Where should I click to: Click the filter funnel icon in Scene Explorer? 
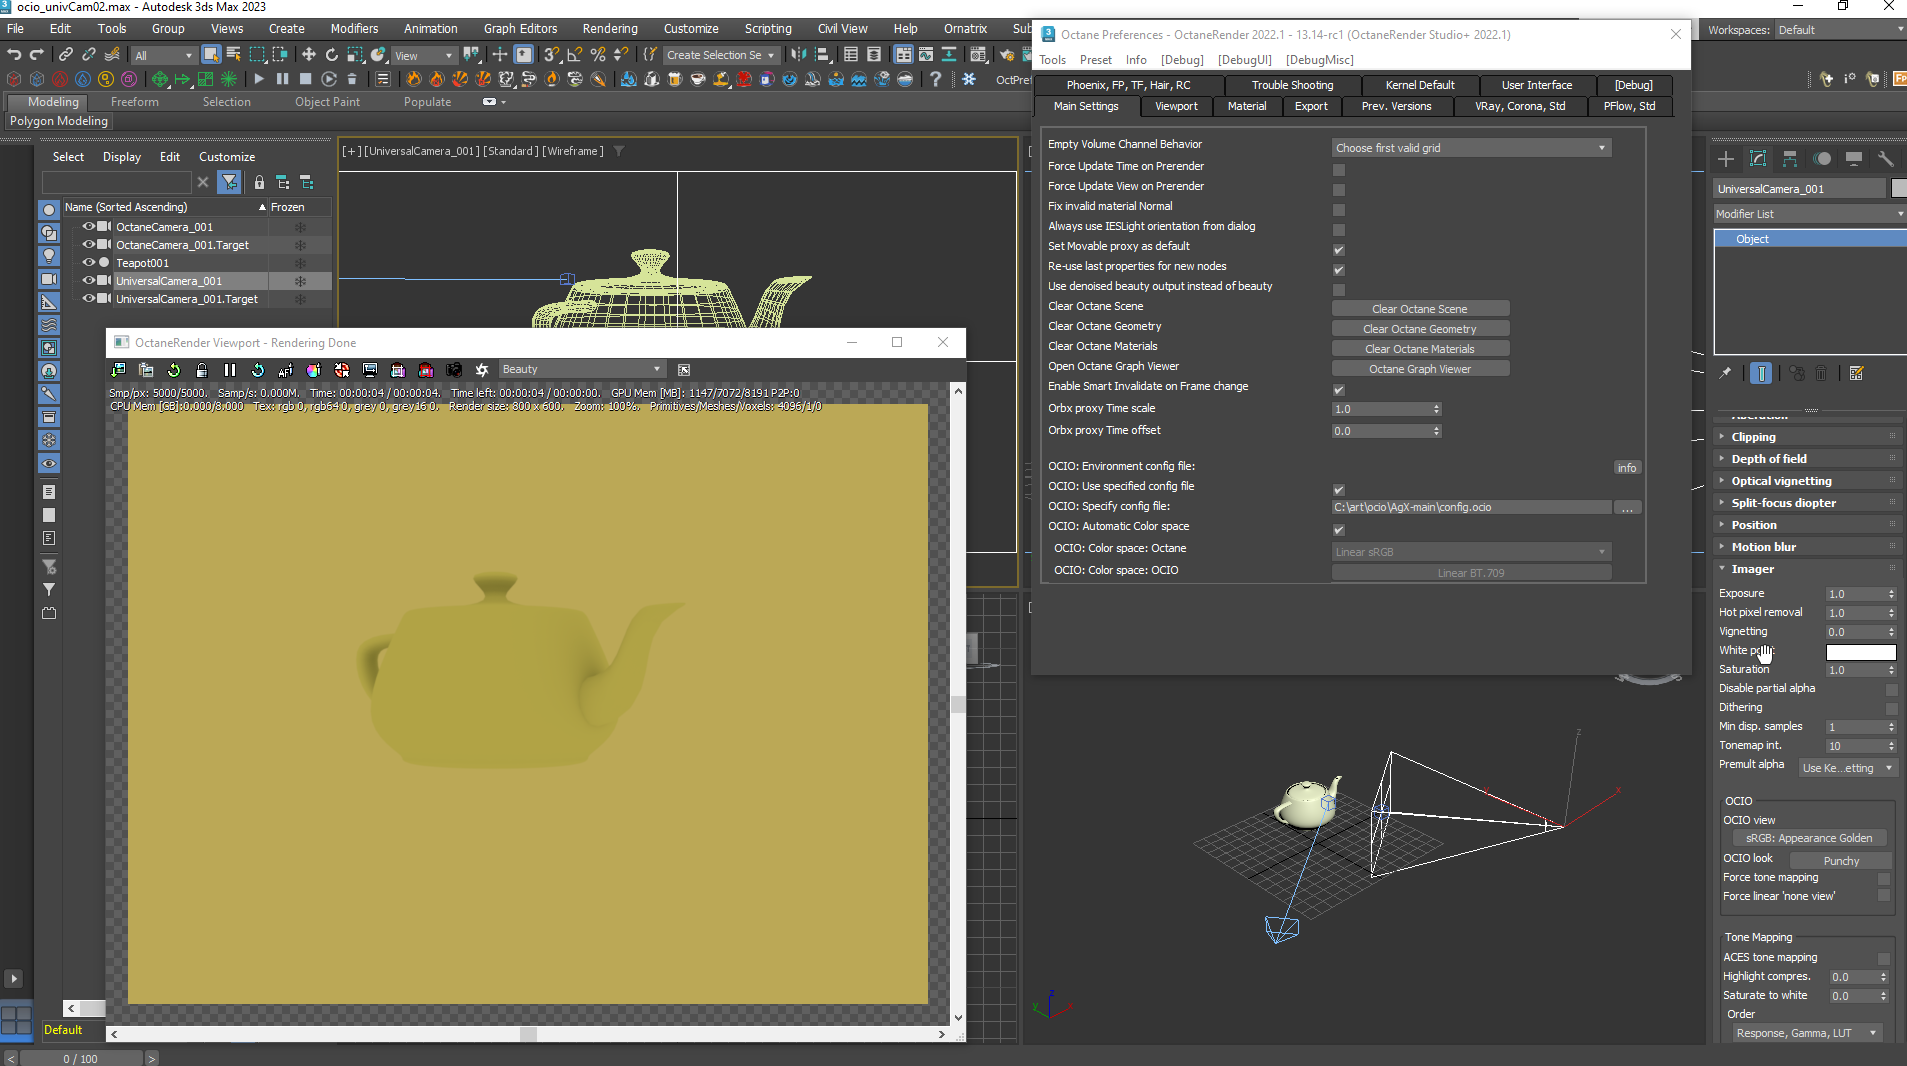coord(230,182)
